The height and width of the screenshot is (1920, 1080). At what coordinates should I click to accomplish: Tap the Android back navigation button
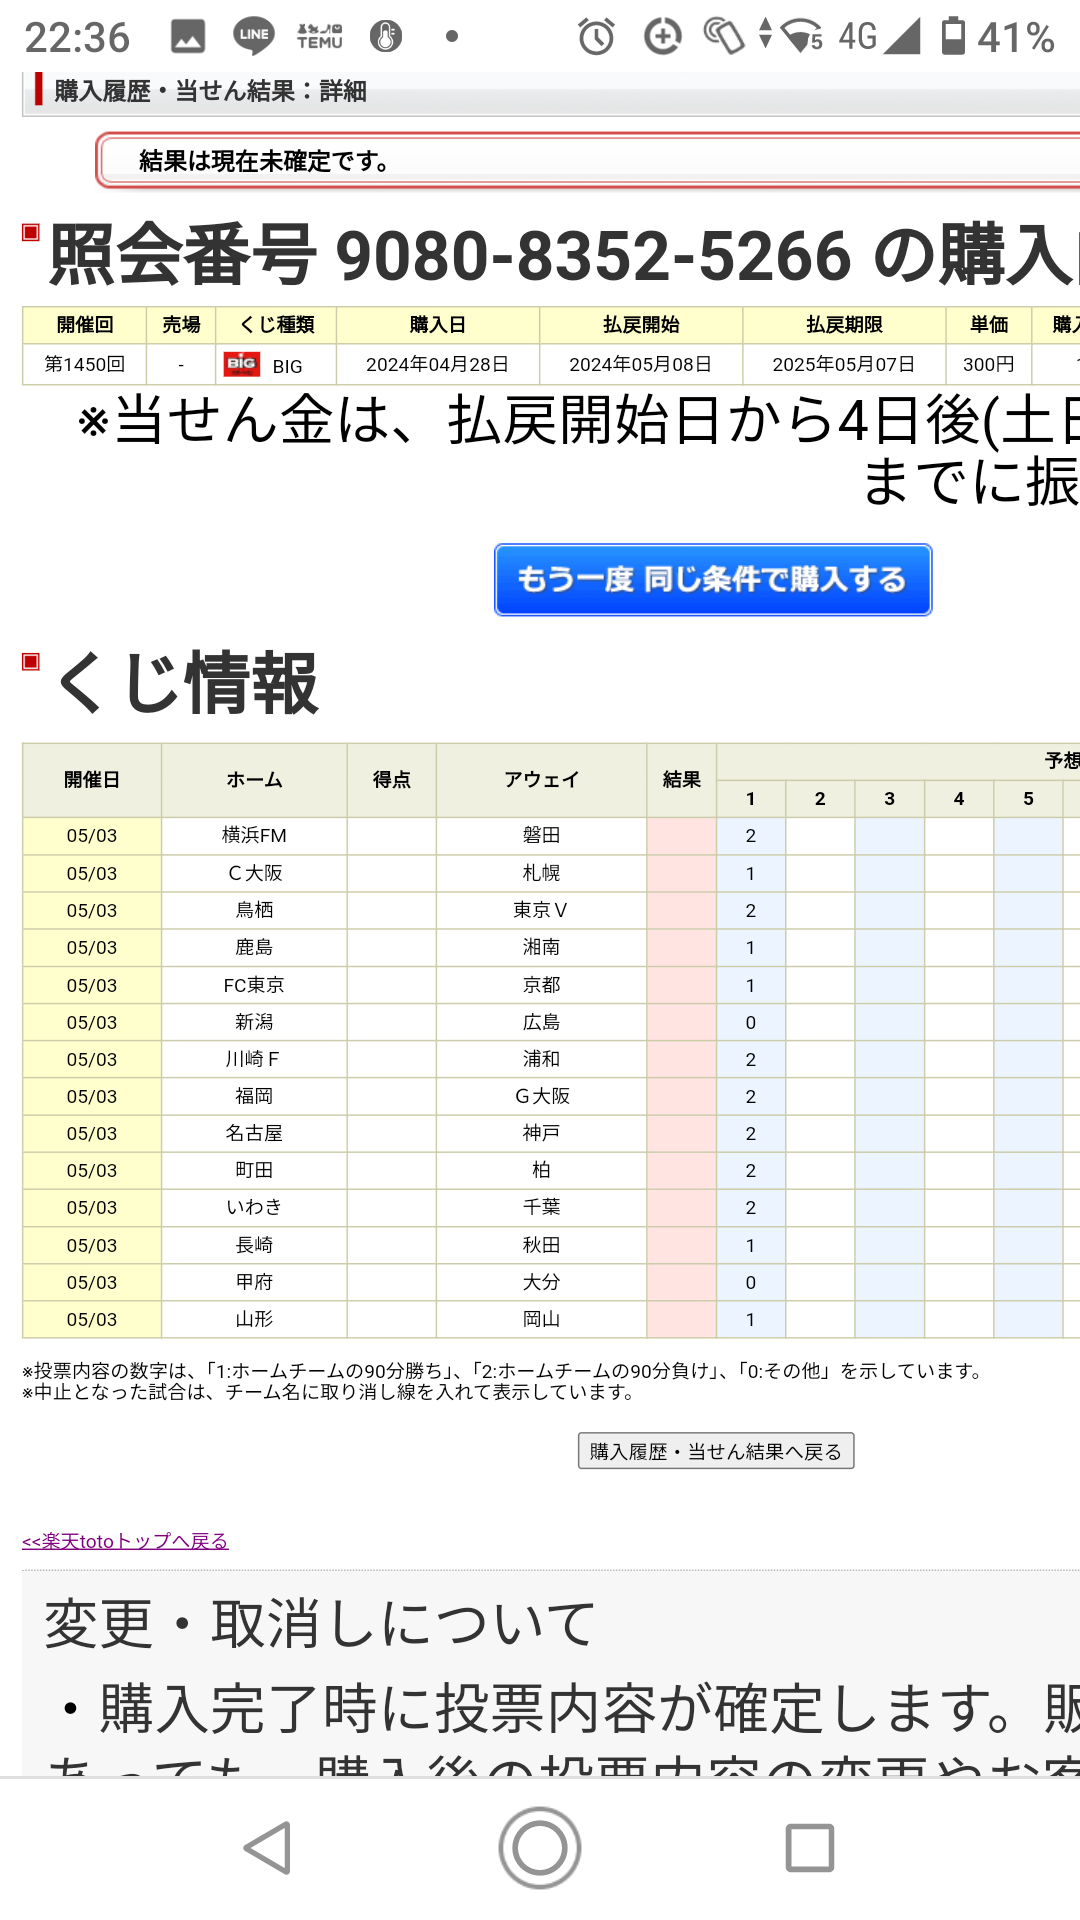point(268,1847)
